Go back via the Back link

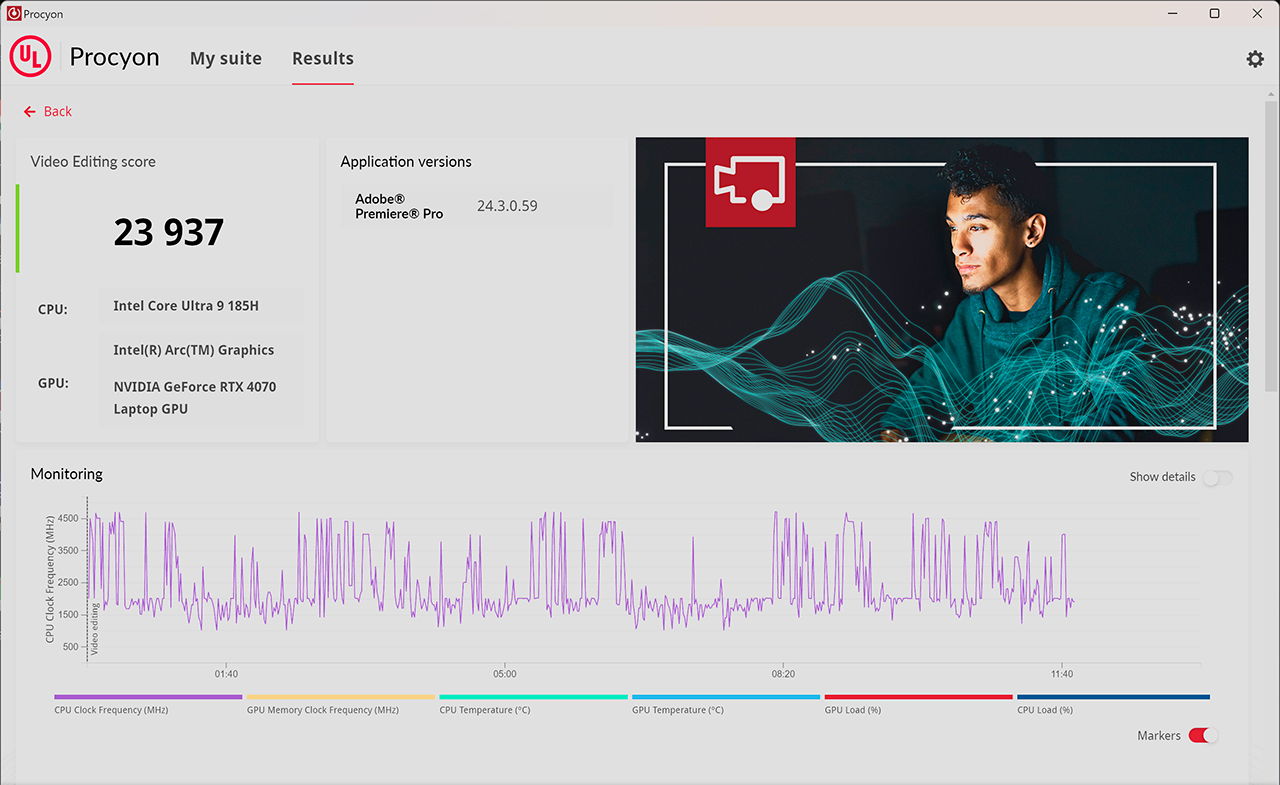58,111
